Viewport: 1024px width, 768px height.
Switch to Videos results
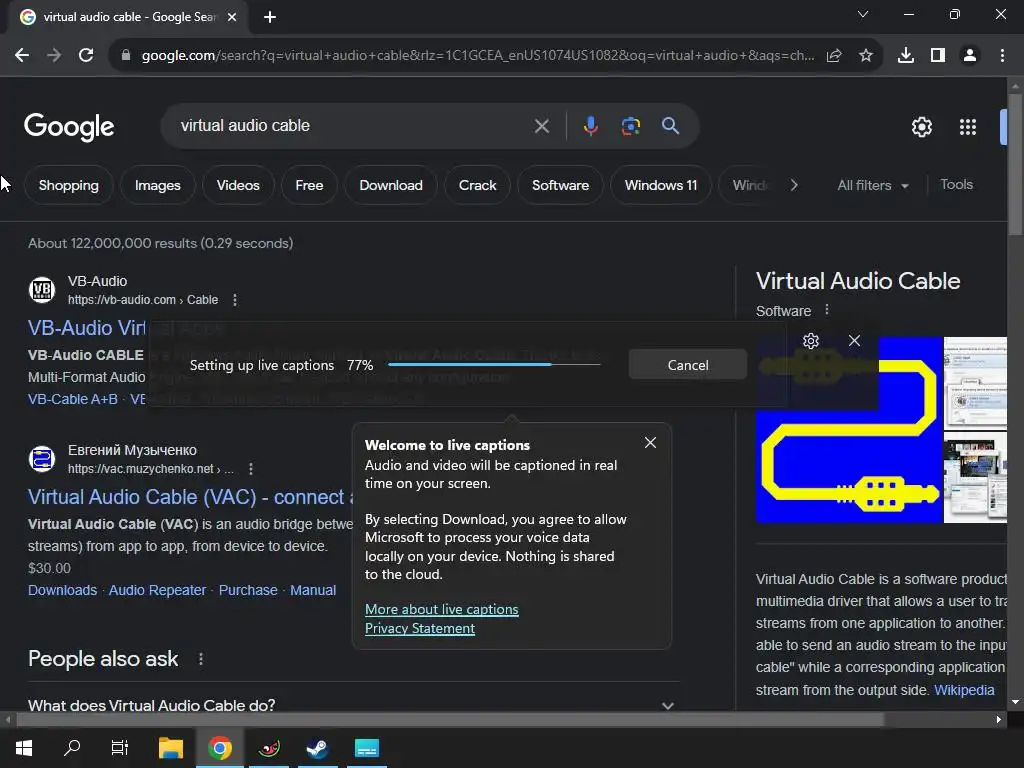point(238,185)
